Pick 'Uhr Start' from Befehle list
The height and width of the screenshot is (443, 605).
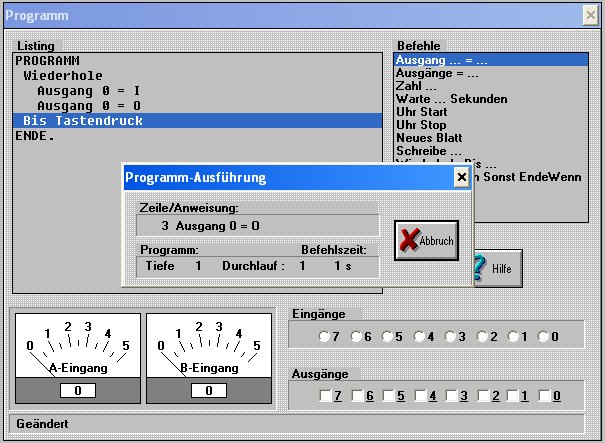click(x=422, y=112)
